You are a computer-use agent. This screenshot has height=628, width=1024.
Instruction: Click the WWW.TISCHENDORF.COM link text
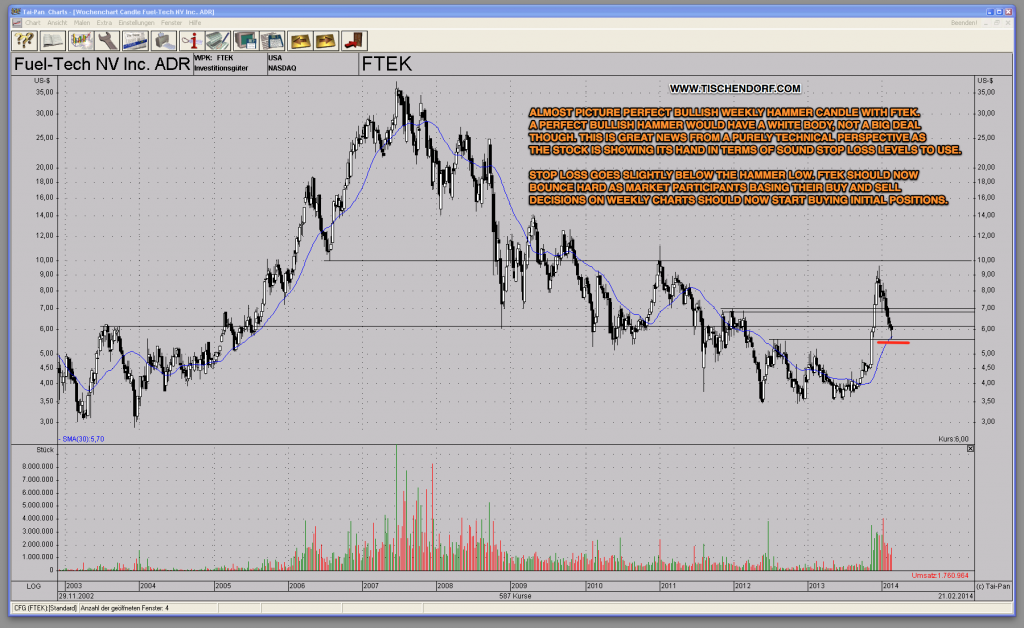pos(736,88)
